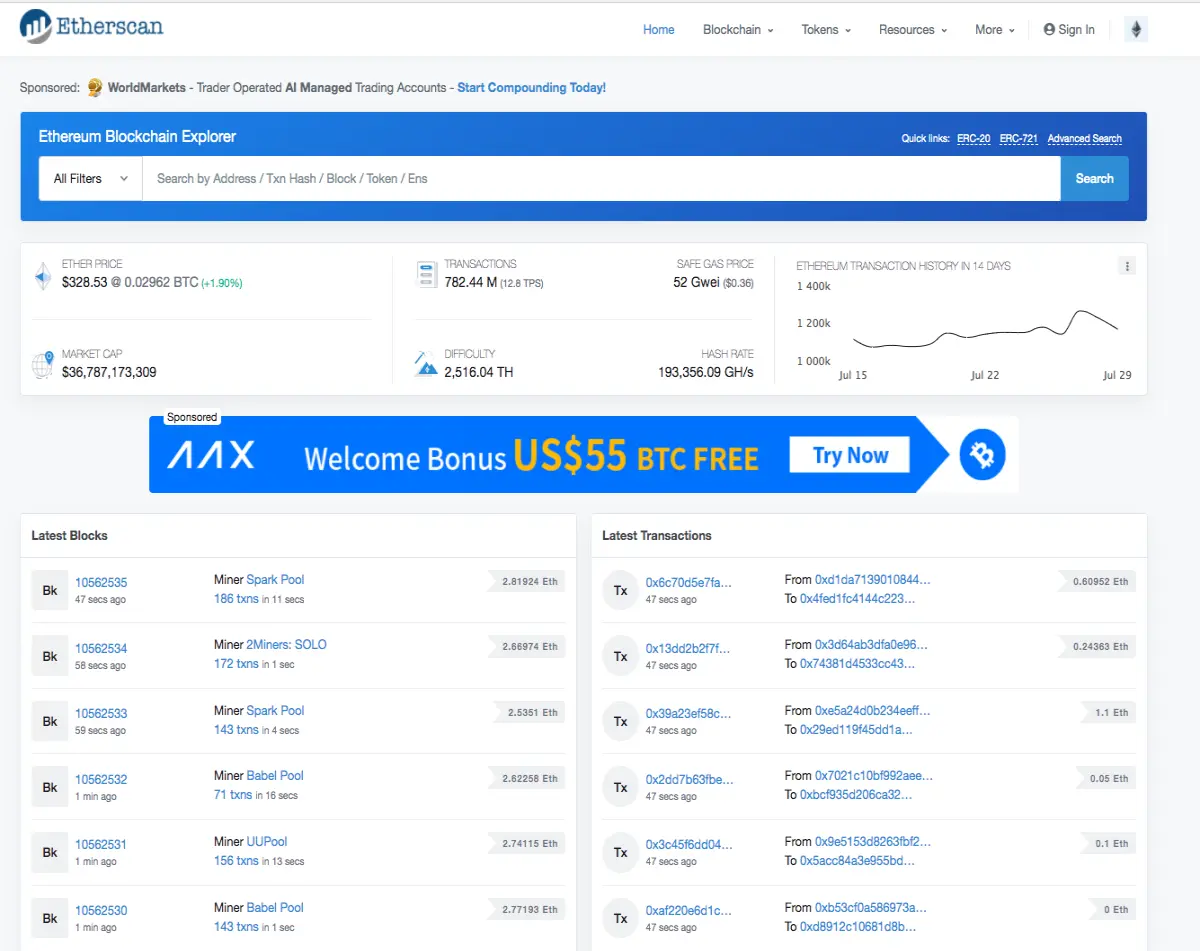Click Try Now on AAX banner
The height and width of the screenshot is (951, 1200).
(850, 456)
